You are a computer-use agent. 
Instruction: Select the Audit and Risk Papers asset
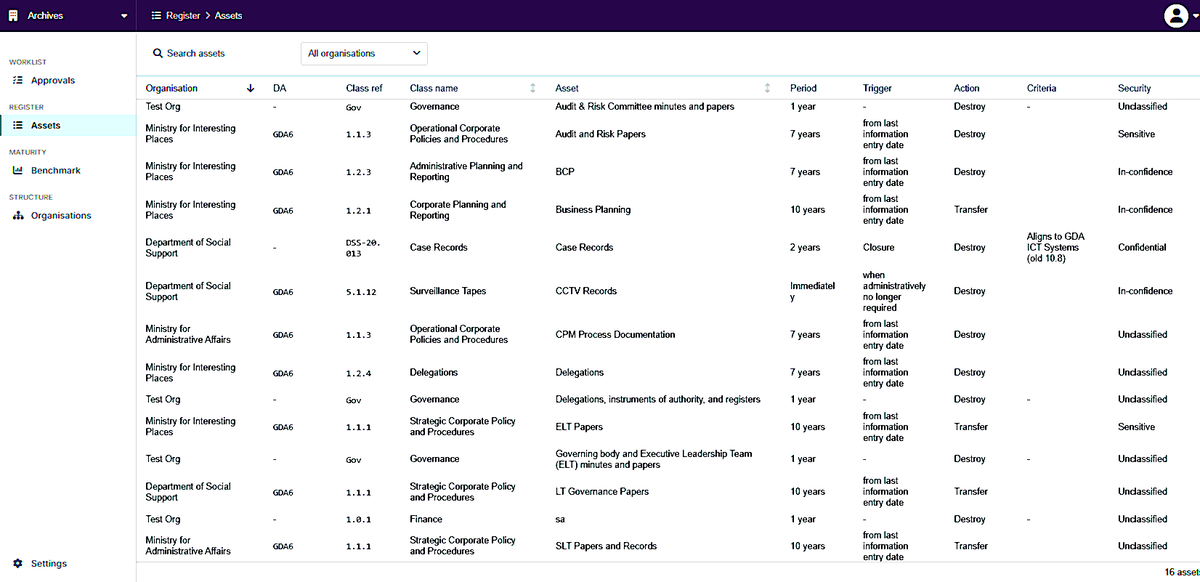coord(600,134)
